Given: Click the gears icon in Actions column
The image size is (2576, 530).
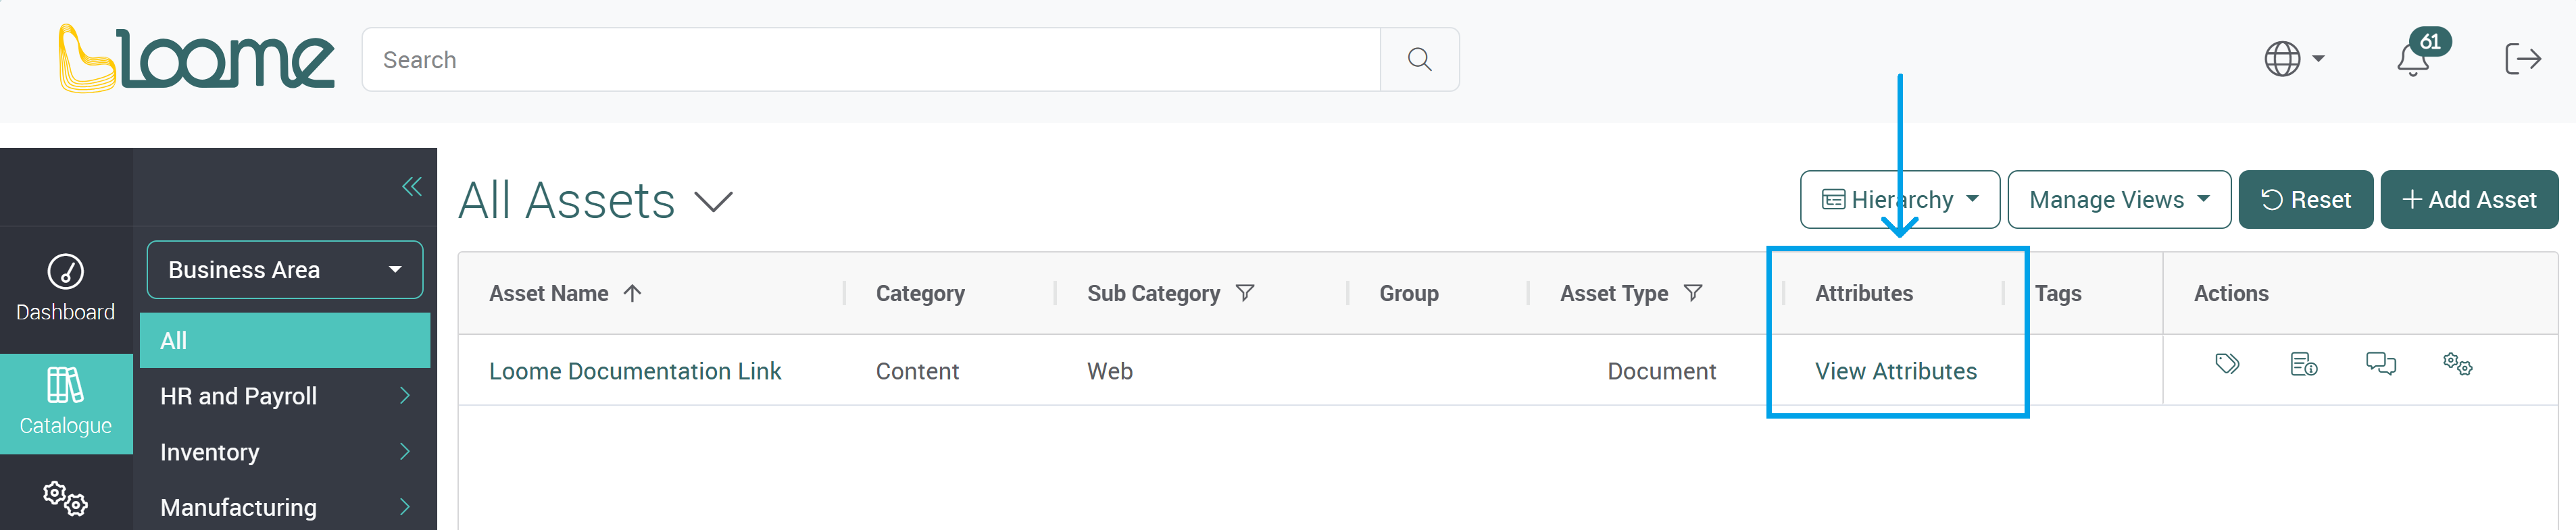Looking at the screenshot, I should pos(2457,364).
